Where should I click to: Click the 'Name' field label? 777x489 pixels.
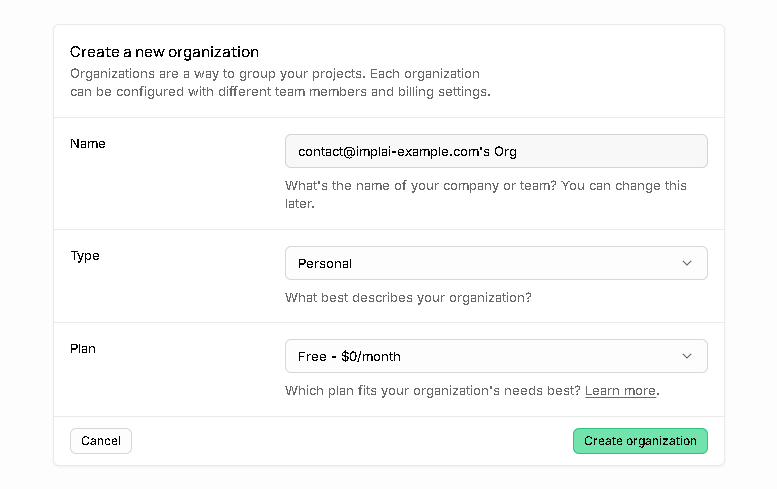[x=88, y=144]
